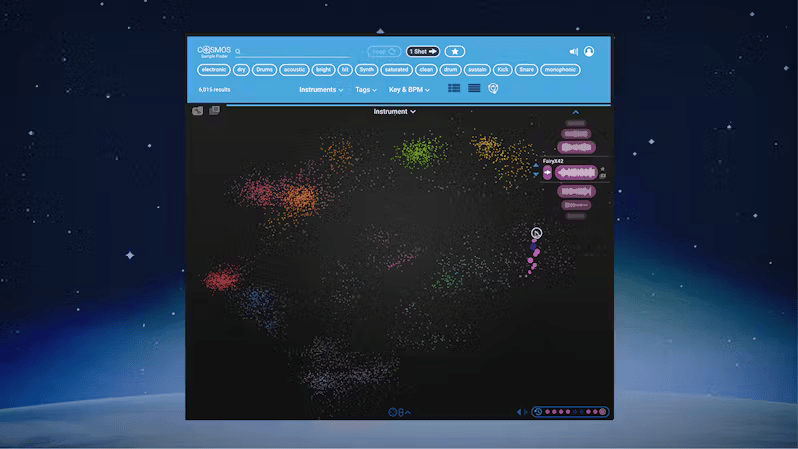Select the waveform just below FairyX42
Viewport: 798px width, 449px height.
coord(576,192)
